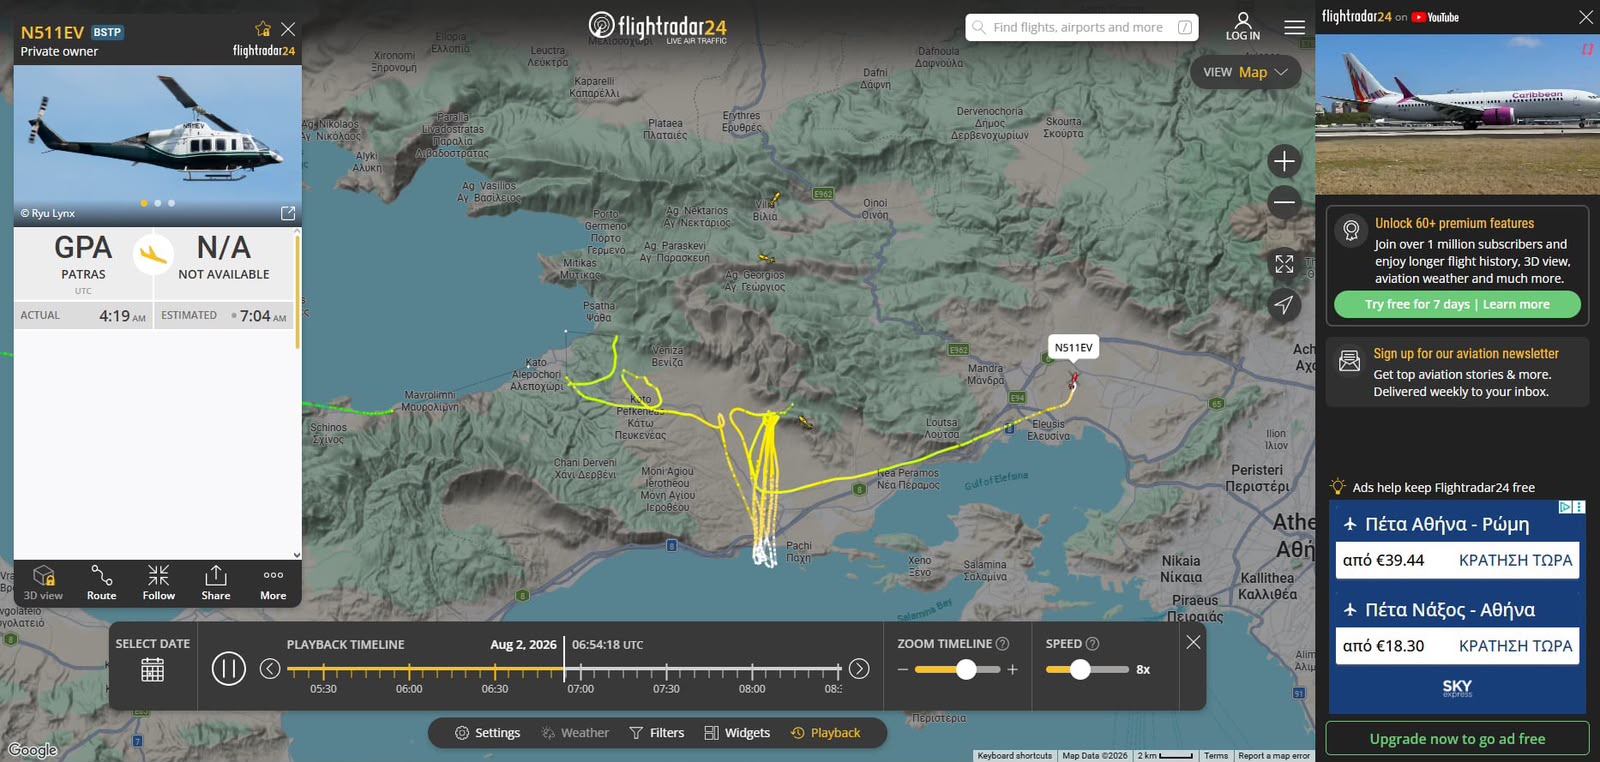Log in with the user icon
Viewport: 1600px width, 762px height.
click(x=1243, y=27)
